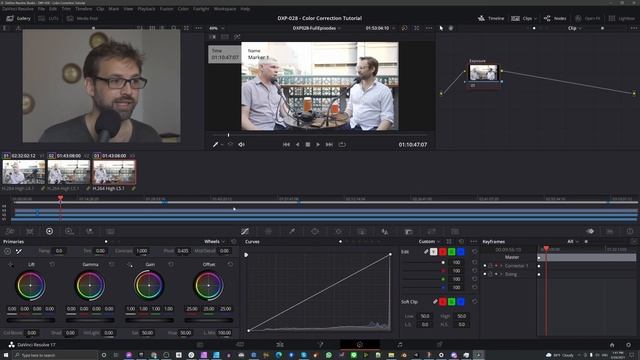
Task: Open the Curves Custom mode dropdown
Action: (x=429, y=242)
